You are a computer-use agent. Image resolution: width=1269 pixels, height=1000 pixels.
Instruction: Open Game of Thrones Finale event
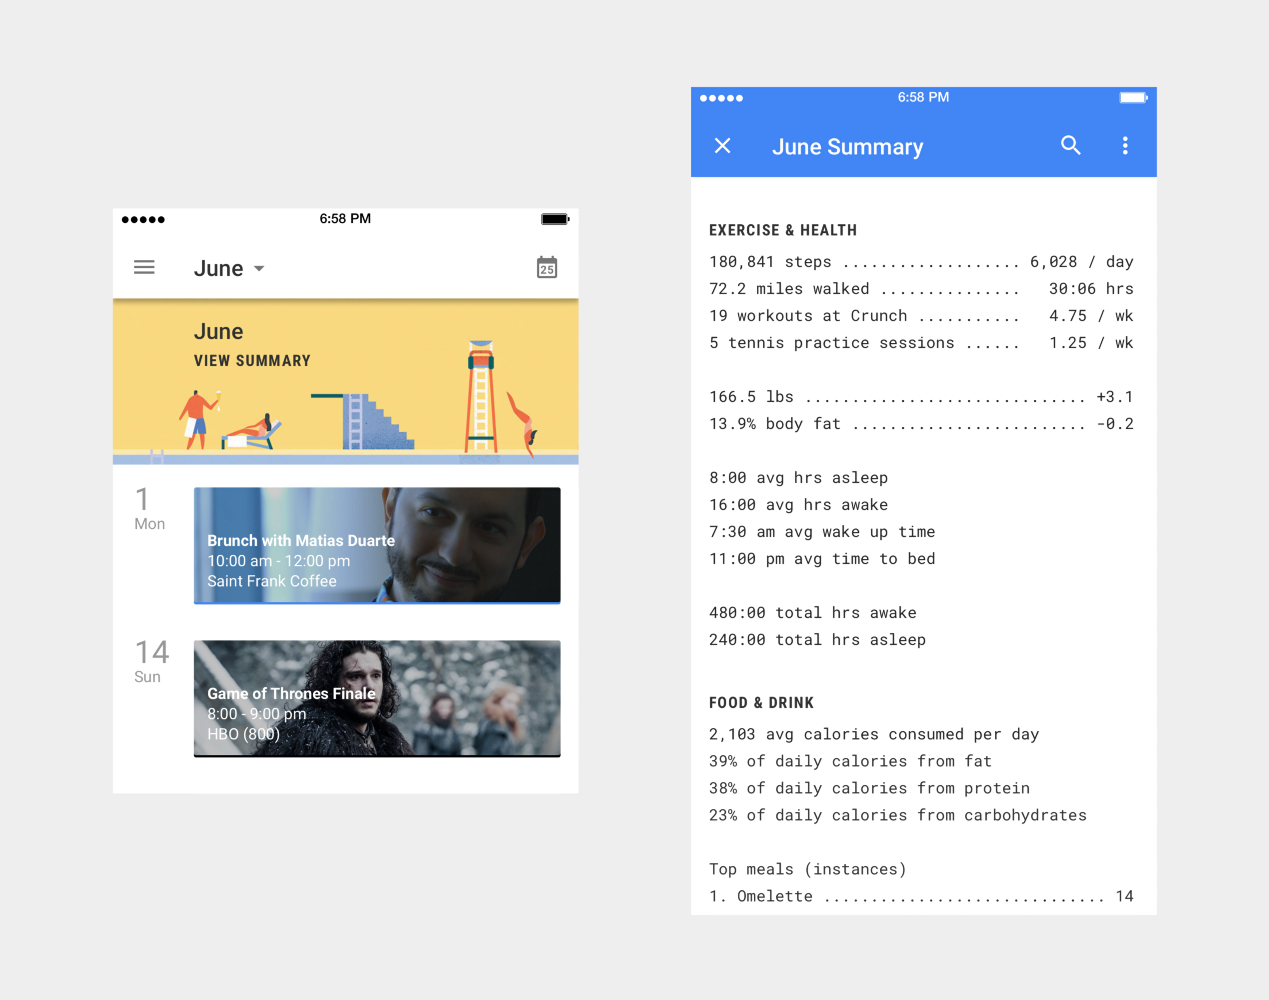click(377, 699)
